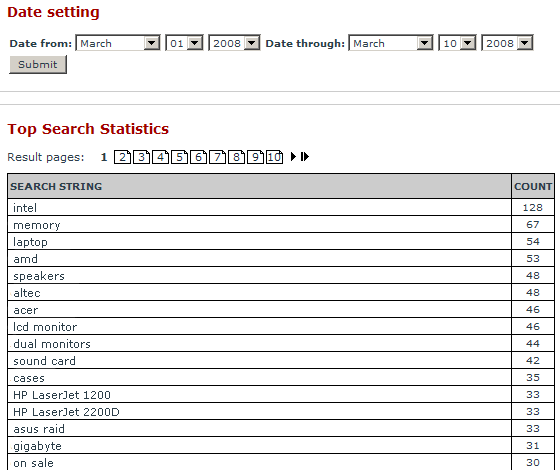Expand the Date from year dropdown

[234, 43]
